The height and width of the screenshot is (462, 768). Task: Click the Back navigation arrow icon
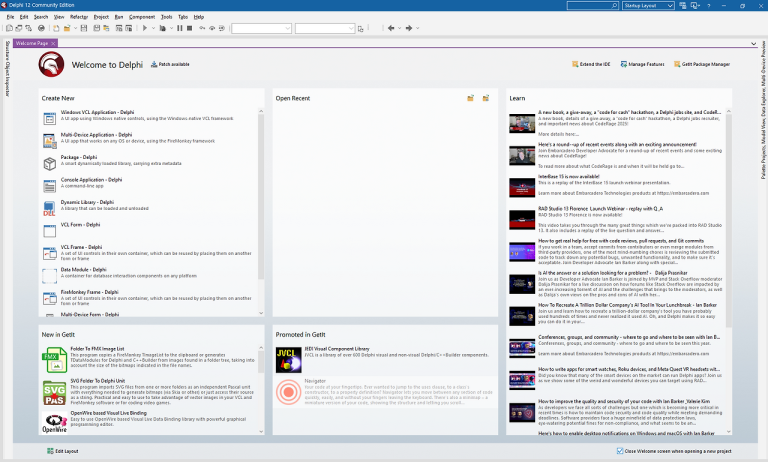[391, 28]
